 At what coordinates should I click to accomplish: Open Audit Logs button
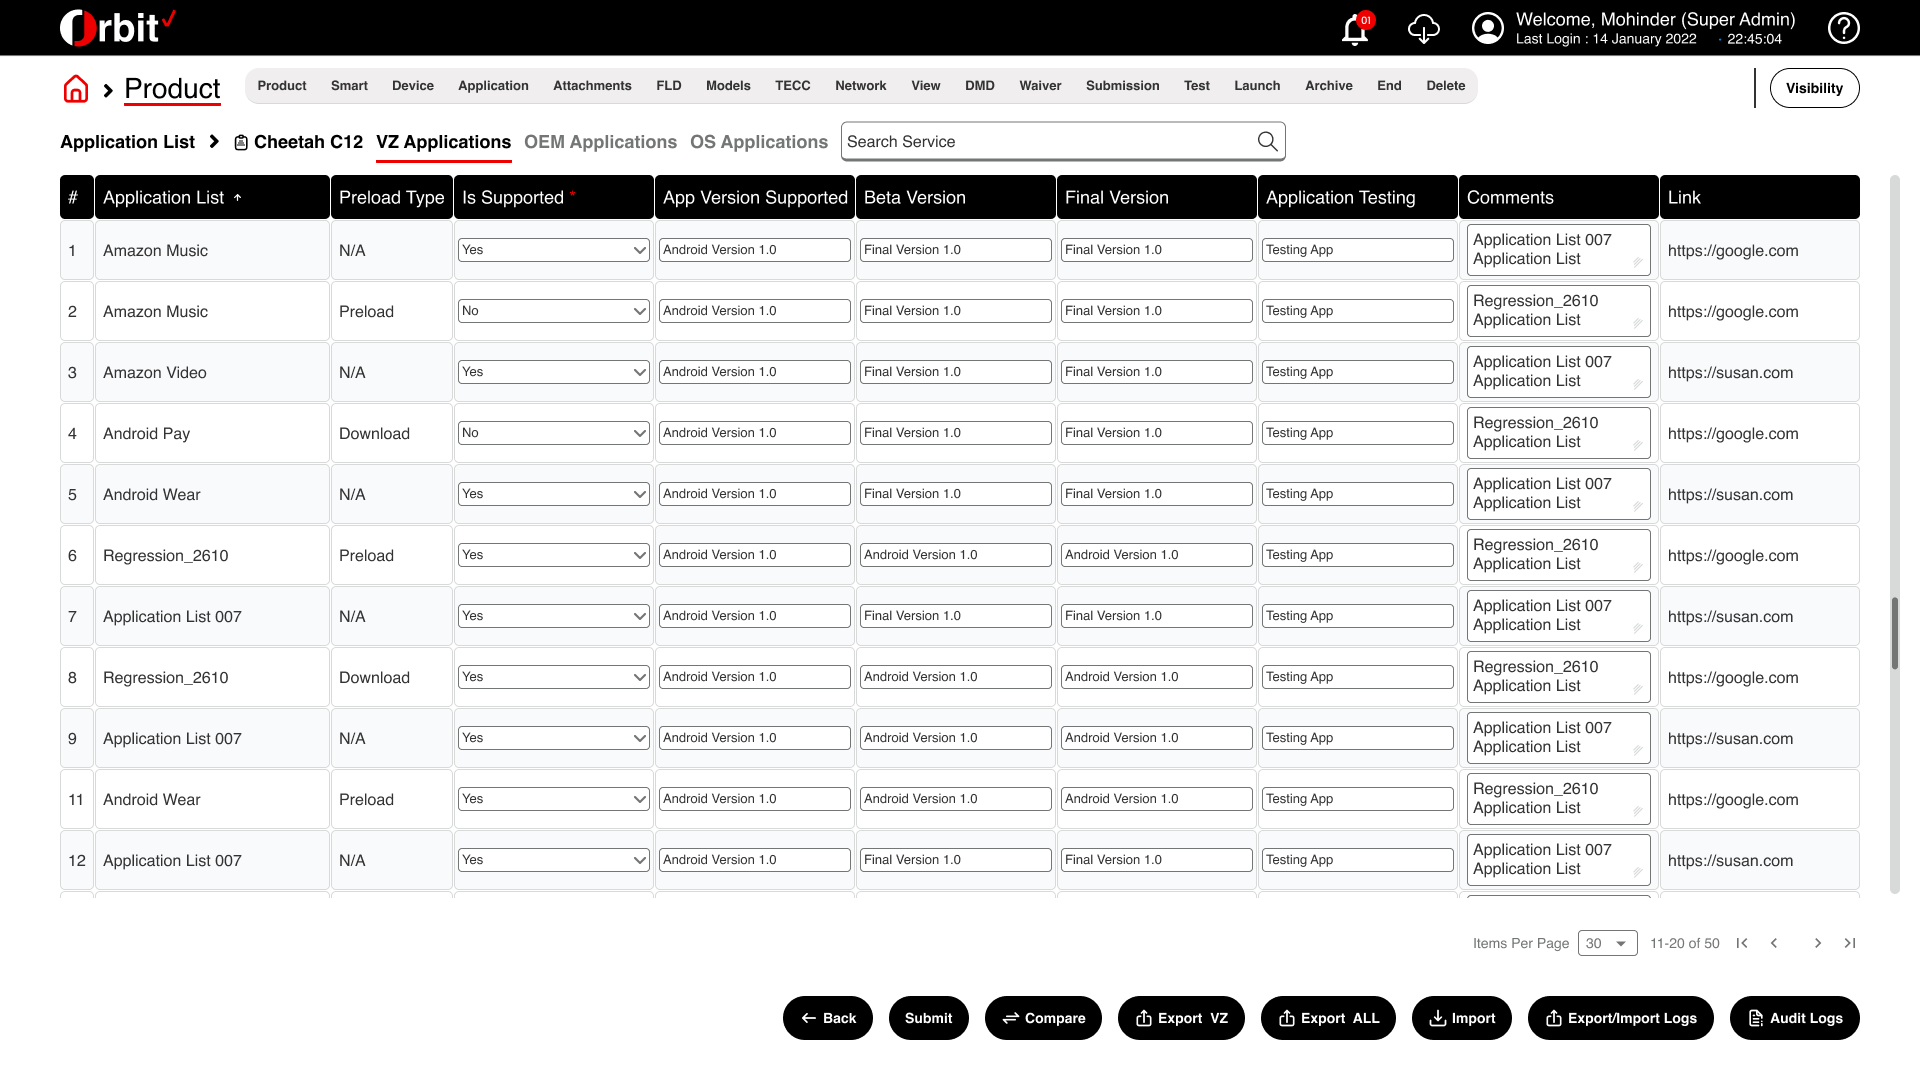click(1794, 1018)
